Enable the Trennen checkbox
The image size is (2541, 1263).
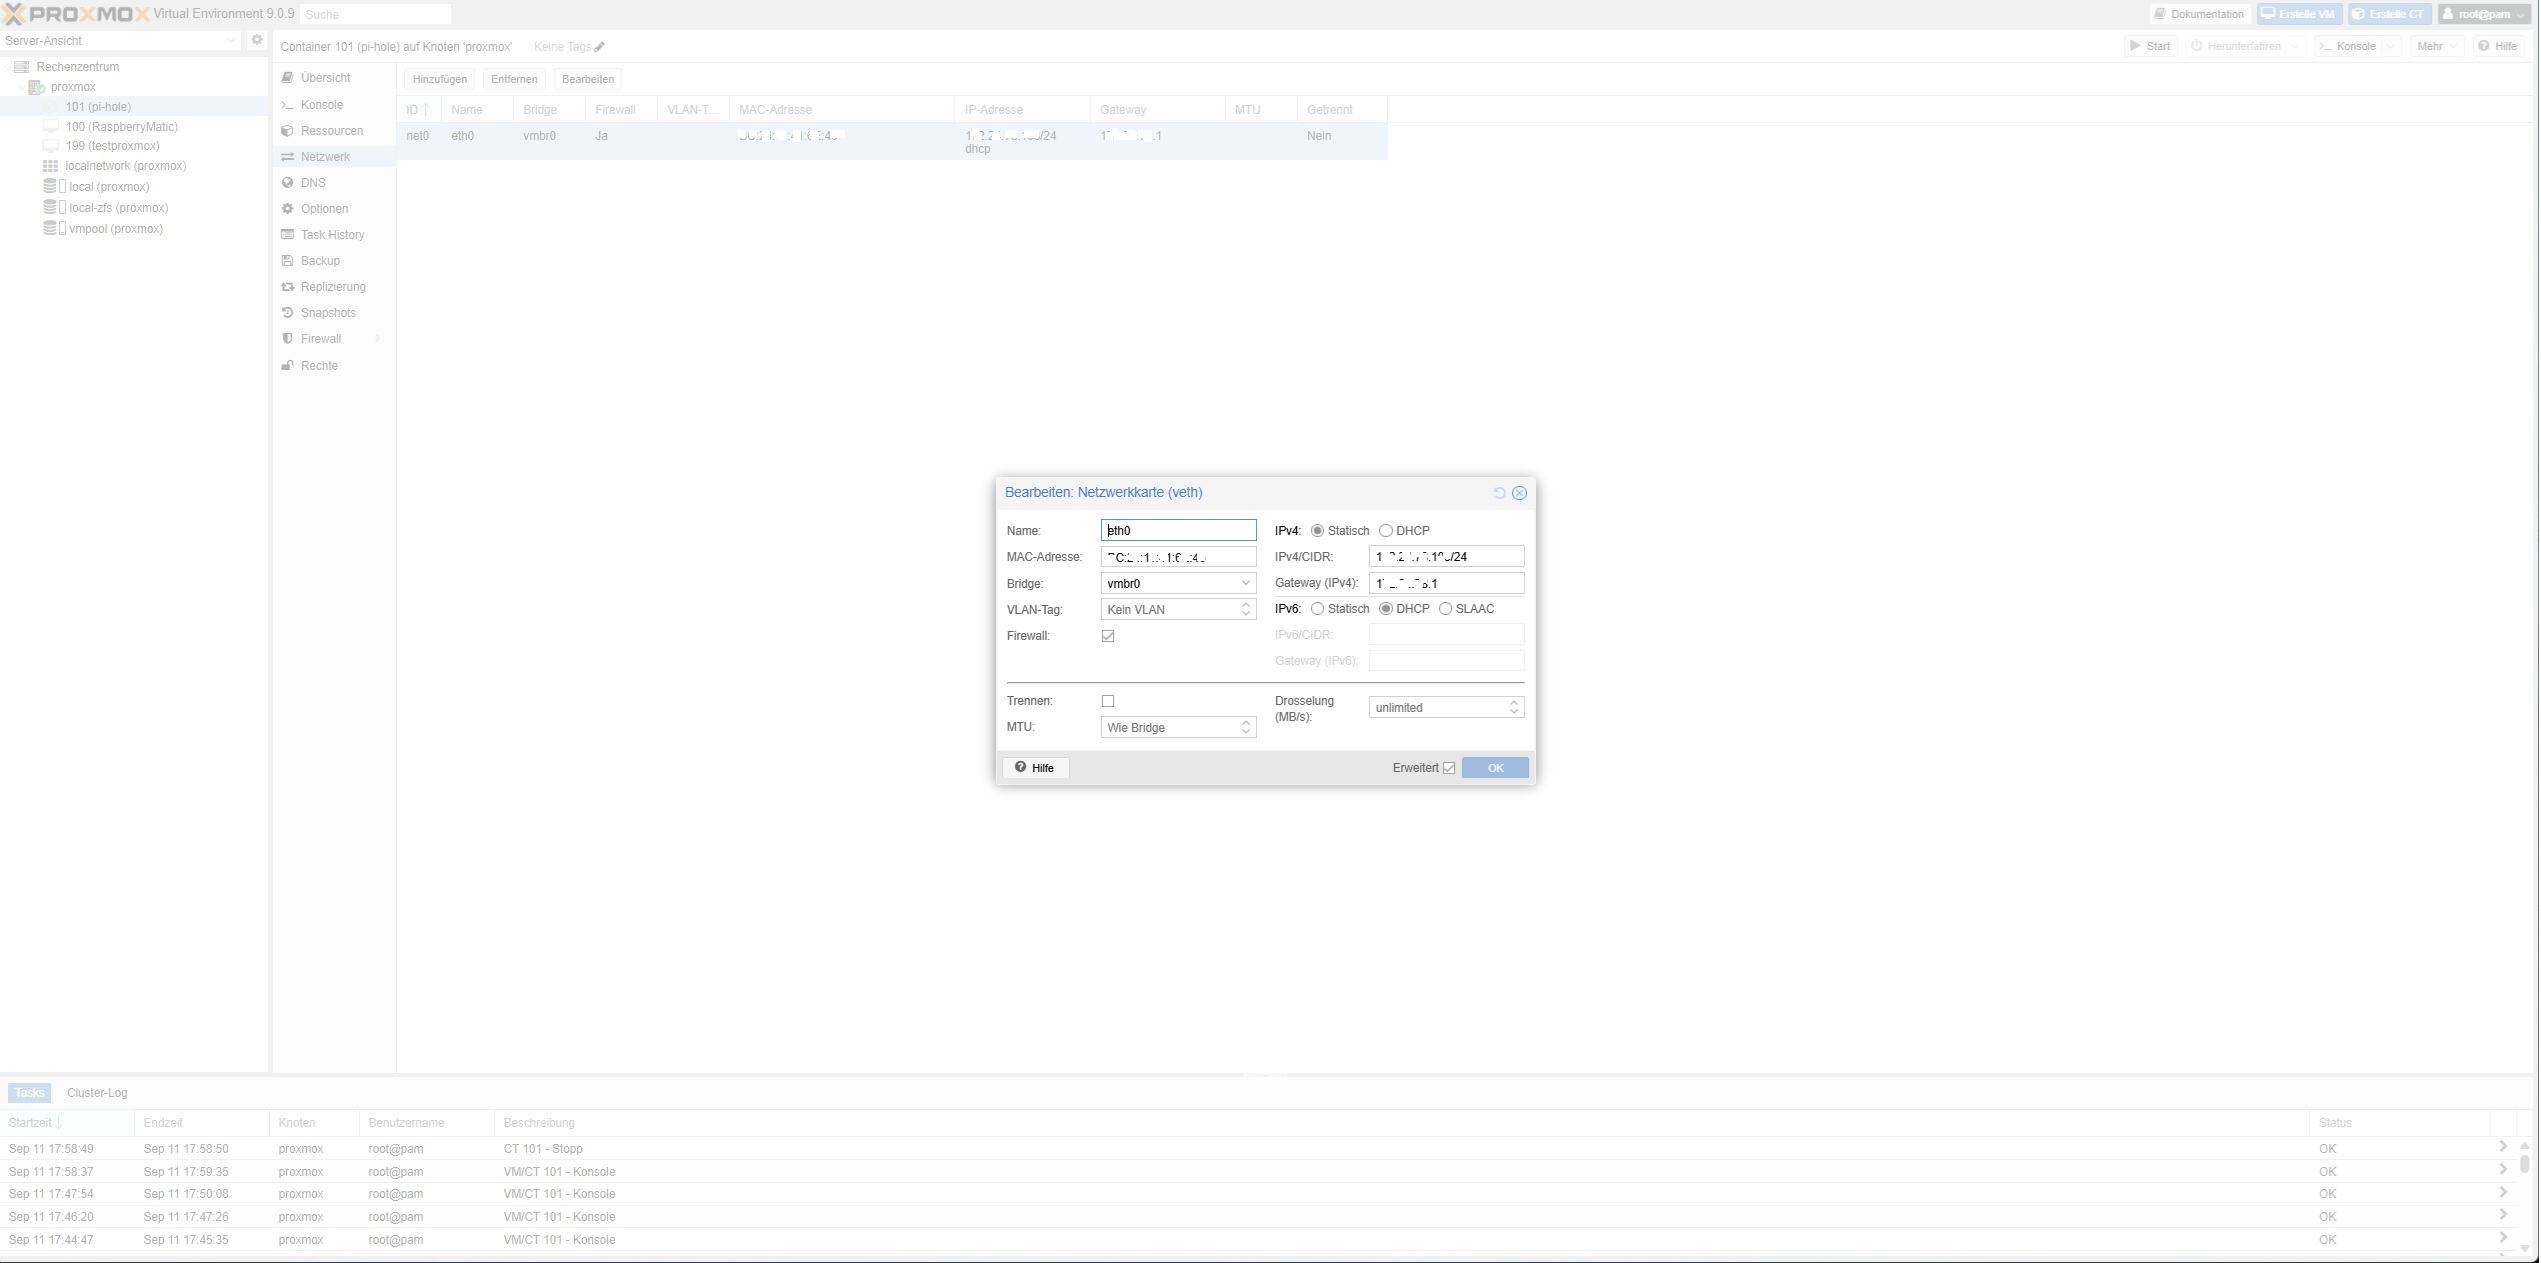(1108, 701)
